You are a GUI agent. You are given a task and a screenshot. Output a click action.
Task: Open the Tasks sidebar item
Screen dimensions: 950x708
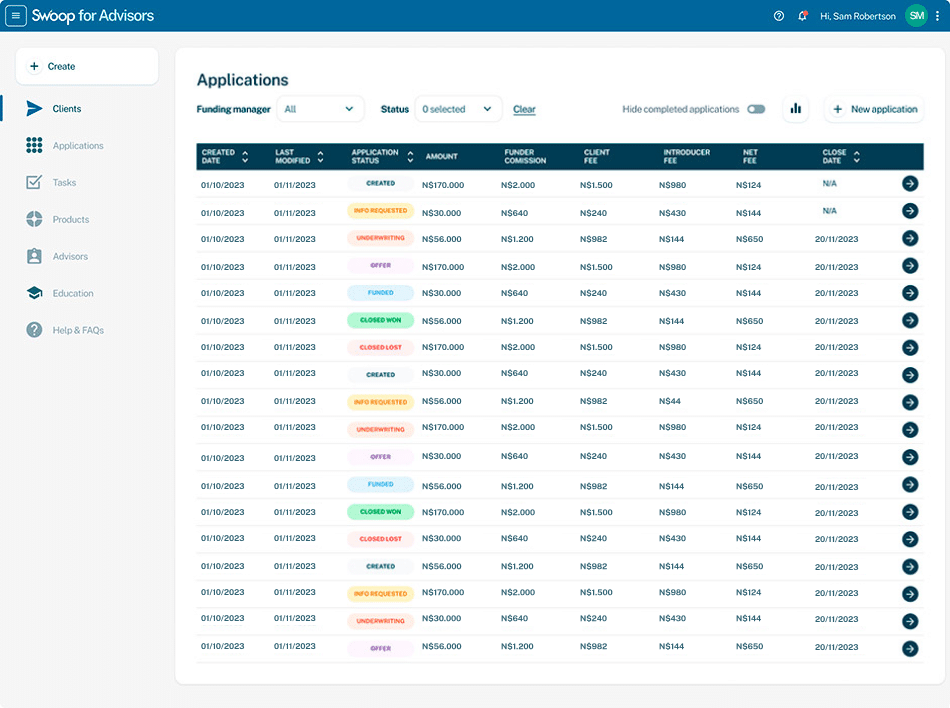click(64, 183)
